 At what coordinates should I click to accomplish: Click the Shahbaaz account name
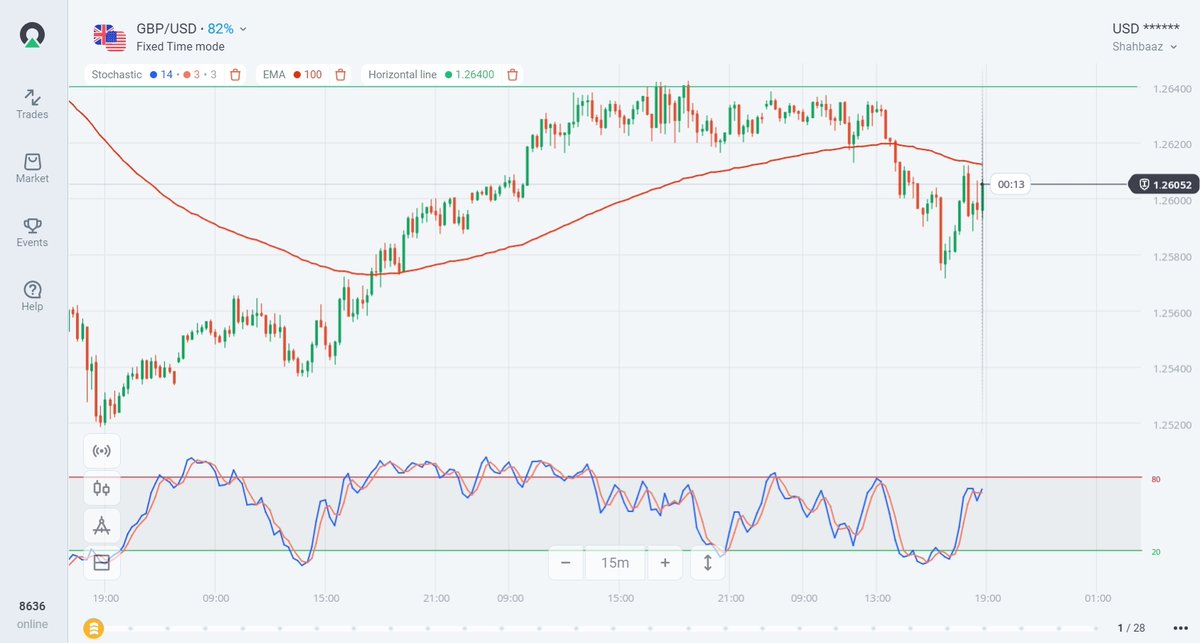1138,46
